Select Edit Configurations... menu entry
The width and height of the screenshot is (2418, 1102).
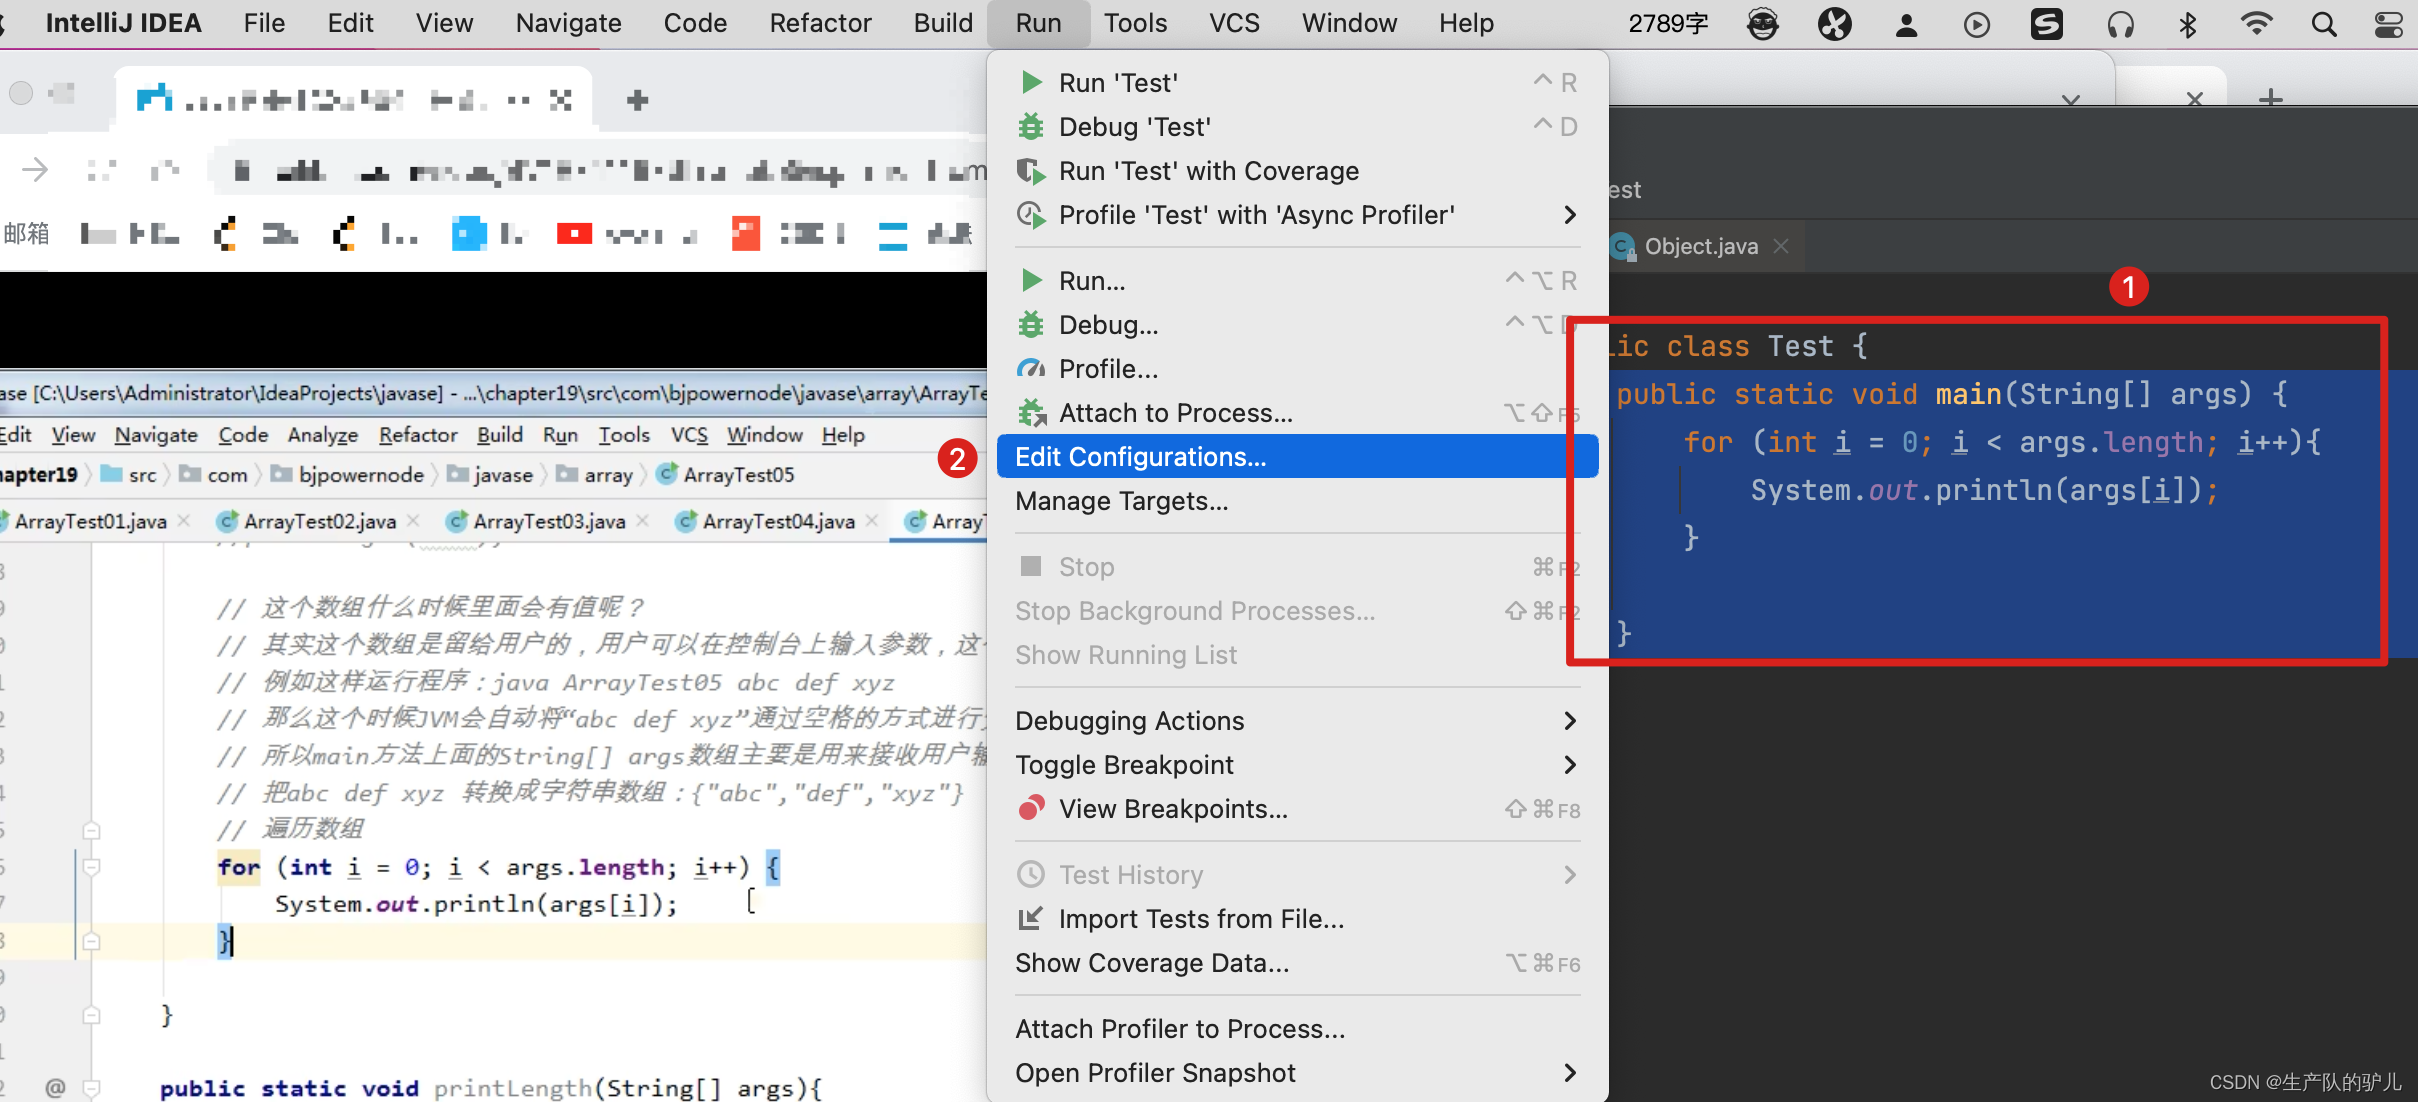(x=1140, y=457)
